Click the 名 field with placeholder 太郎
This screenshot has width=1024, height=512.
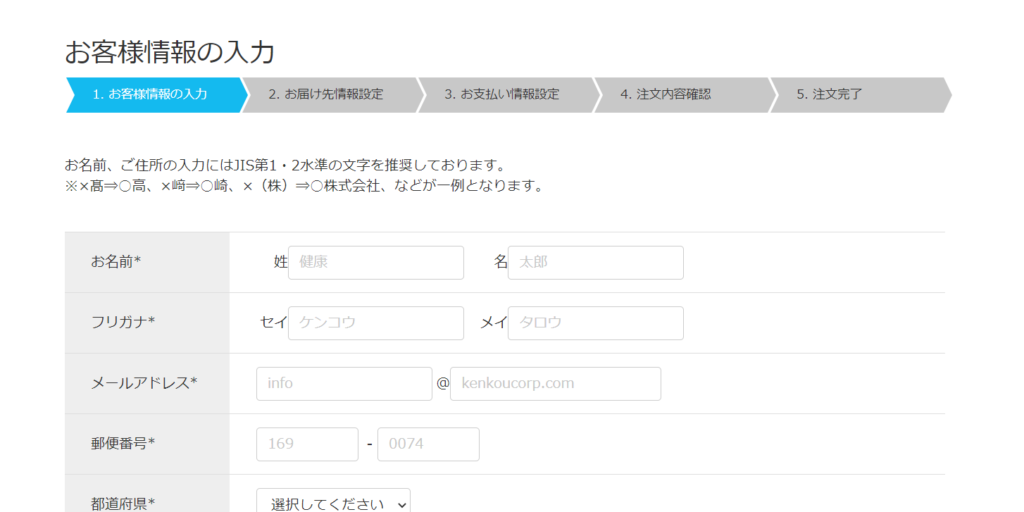596,263
